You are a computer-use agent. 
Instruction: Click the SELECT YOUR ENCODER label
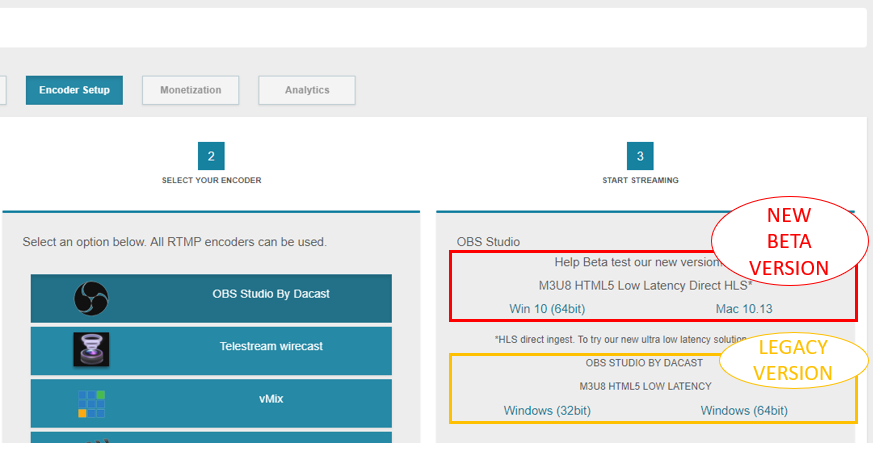coord(212,180)
